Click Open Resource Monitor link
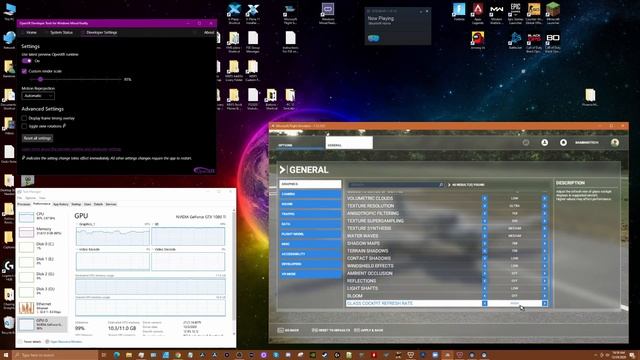This screenshot has width=640, height=360. [64, 342]
